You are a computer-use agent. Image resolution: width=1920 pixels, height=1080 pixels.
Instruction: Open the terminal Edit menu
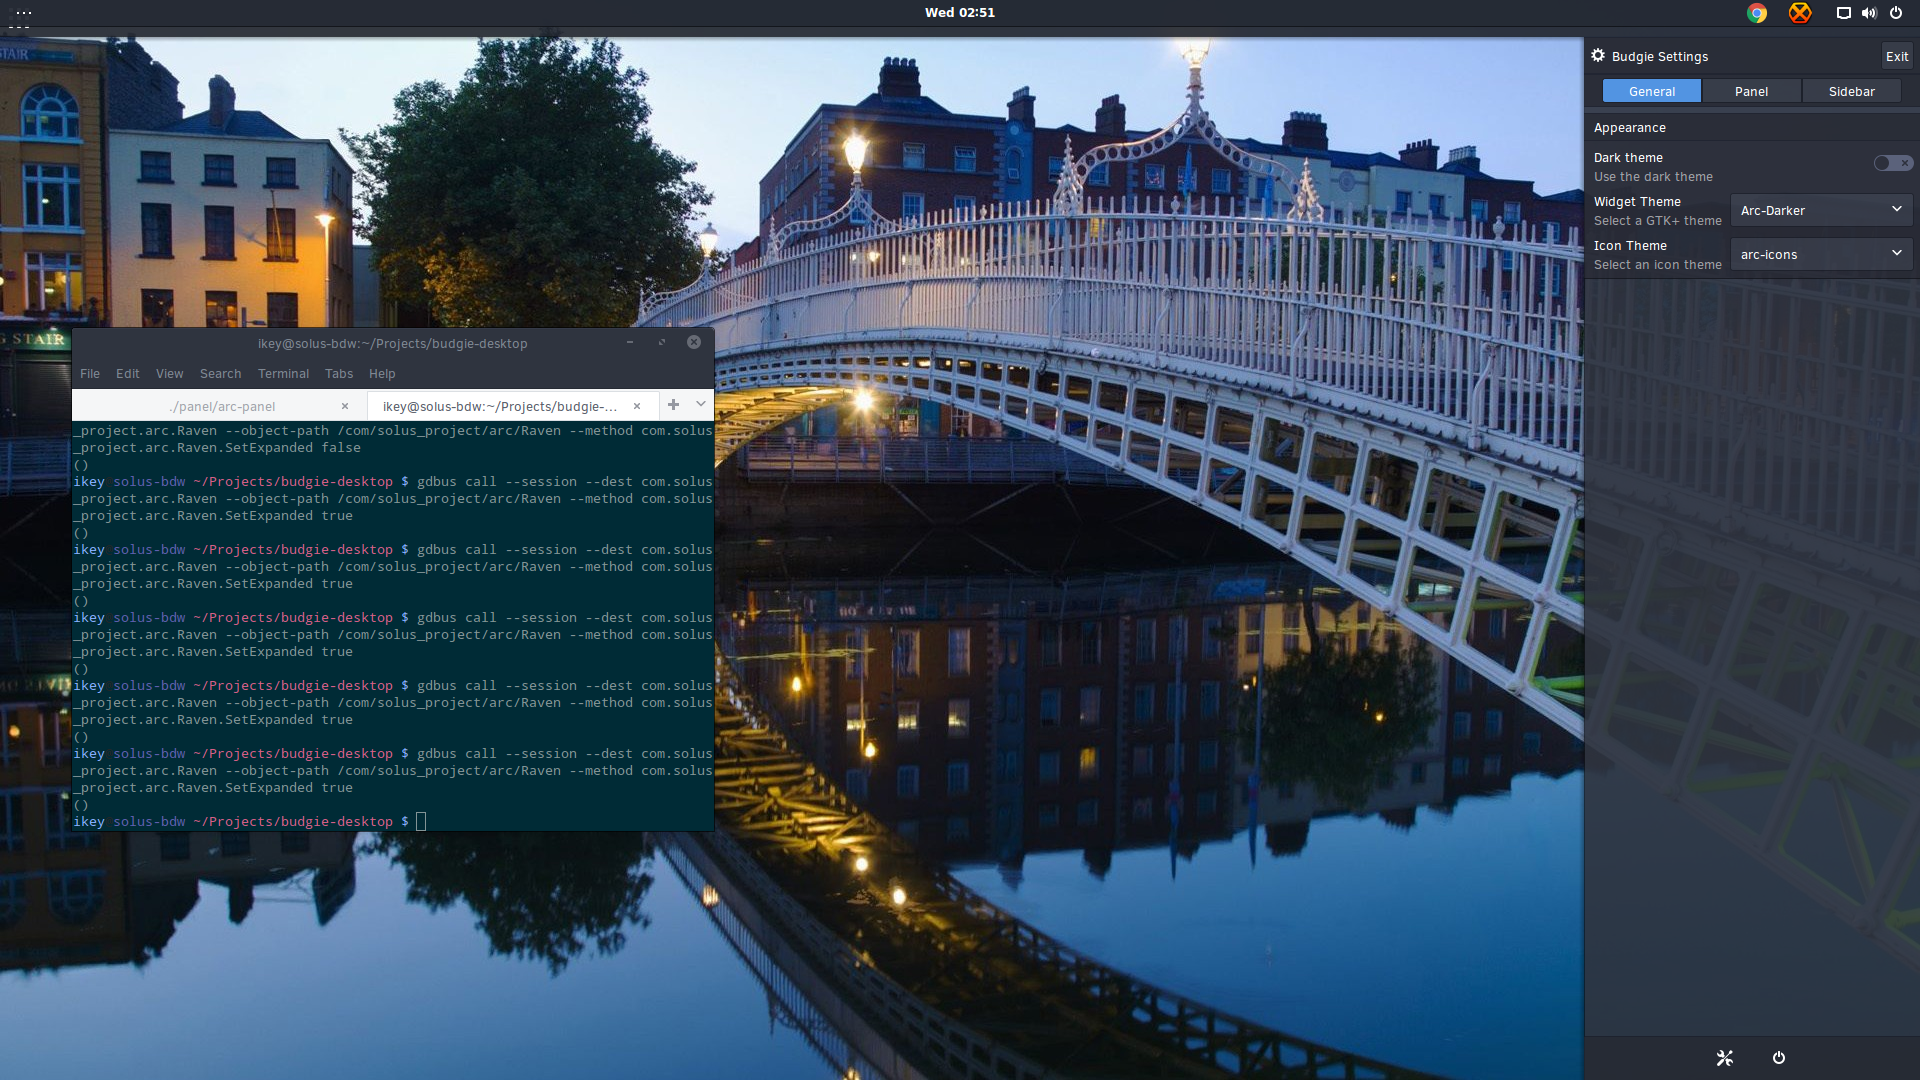(x=128, y=374)
